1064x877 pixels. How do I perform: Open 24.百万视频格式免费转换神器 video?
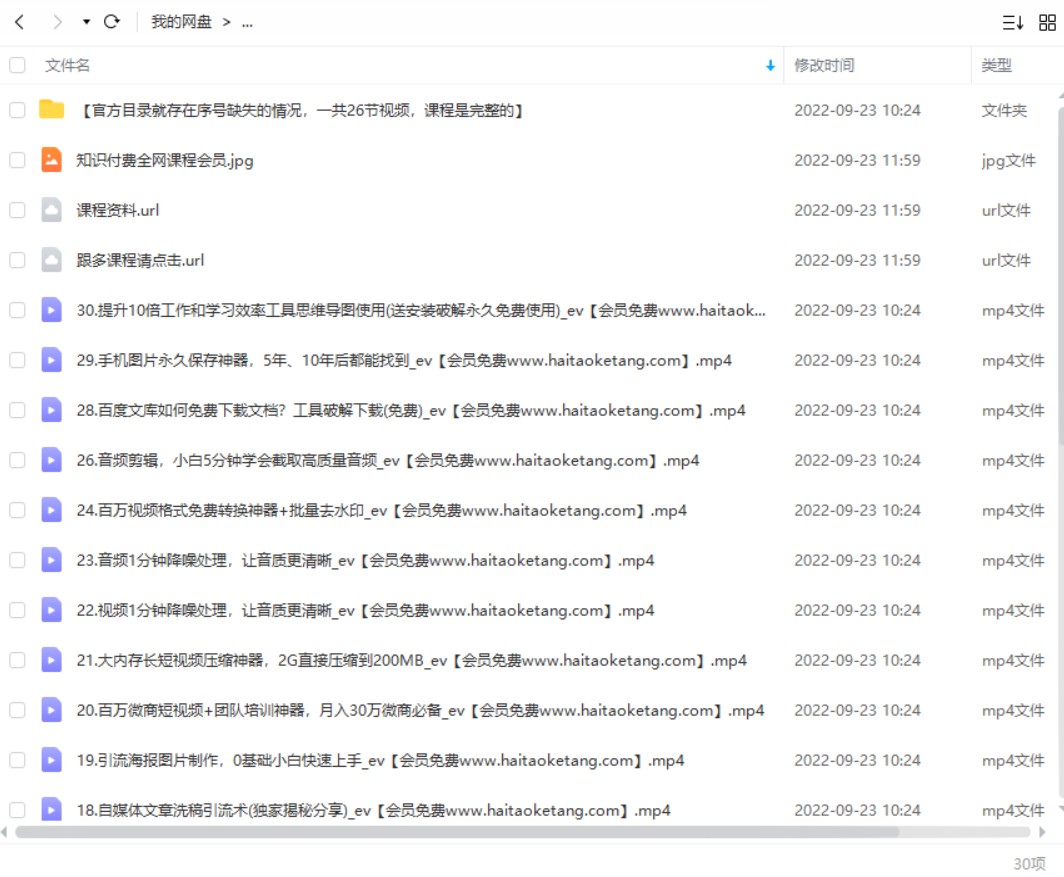[x=381, y=510]
